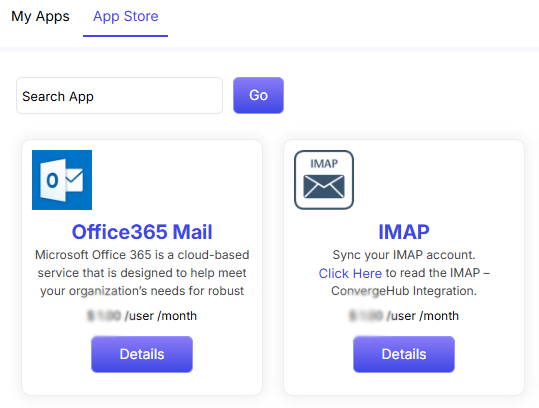
Task: Open the IMAP title link
Action: pyautogui.click(x=404, y=232)
